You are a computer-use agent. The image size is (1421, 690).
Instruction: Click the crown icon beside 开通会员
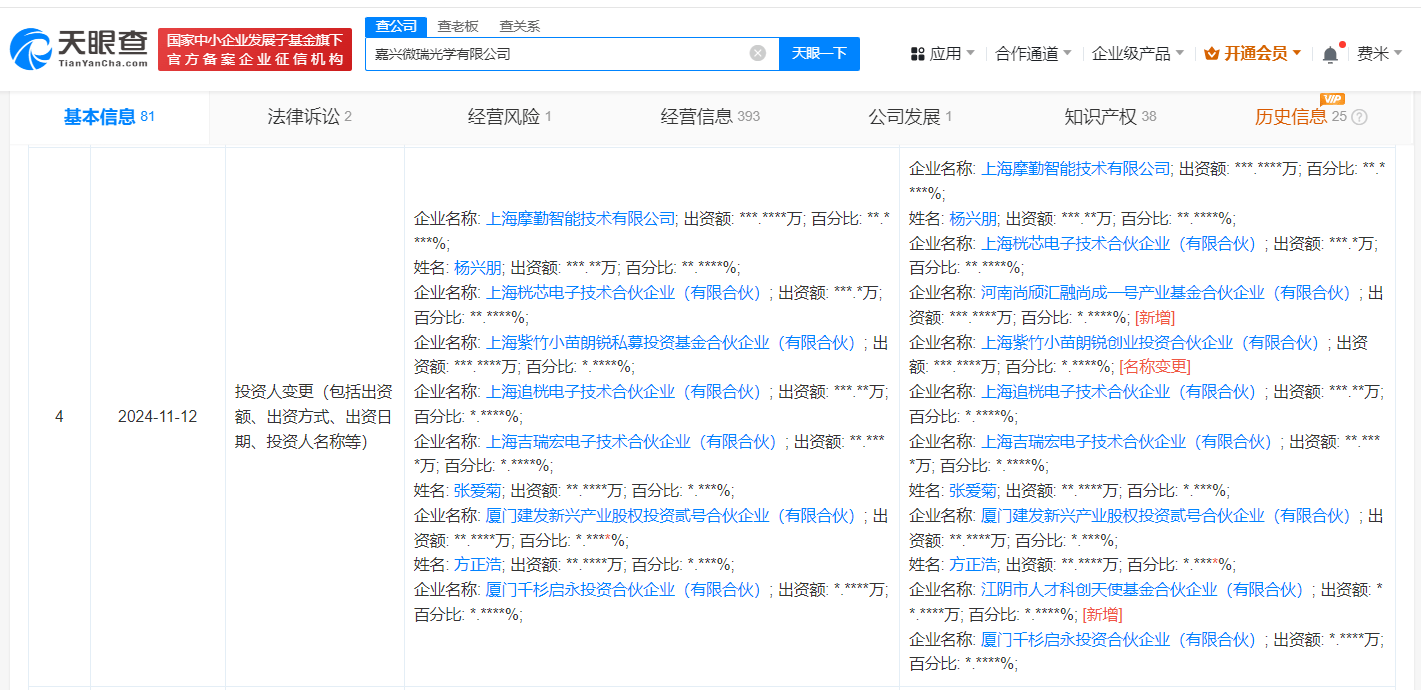[1211, 54]
